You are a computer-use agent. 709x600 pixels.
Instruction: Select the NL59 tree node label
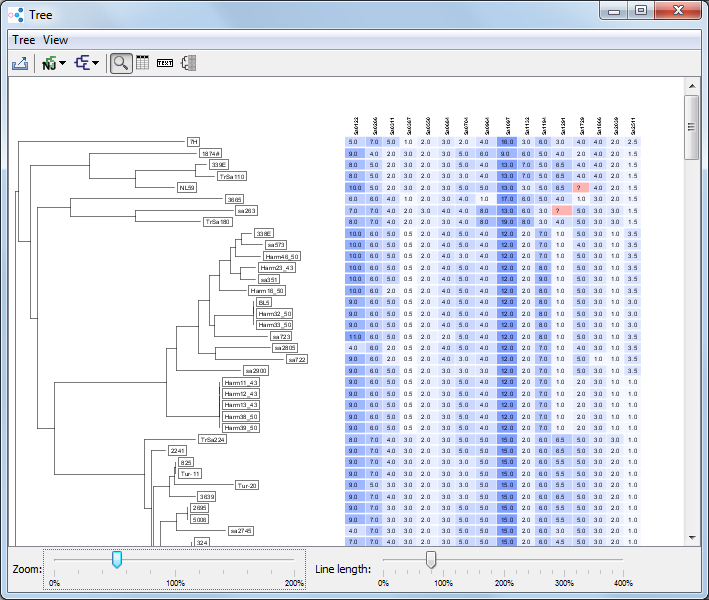click(x=186, y=187)
